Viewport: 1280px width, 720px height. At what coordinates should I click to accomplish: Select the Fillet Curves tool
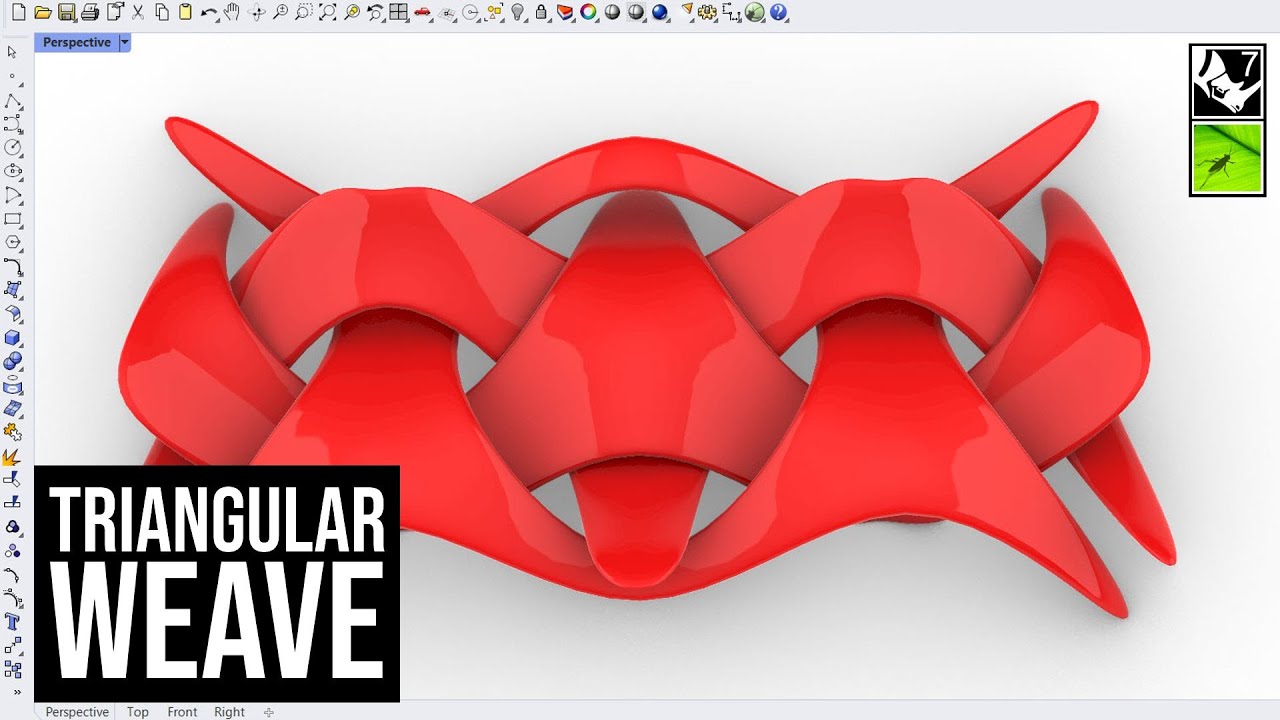point(13,266)
